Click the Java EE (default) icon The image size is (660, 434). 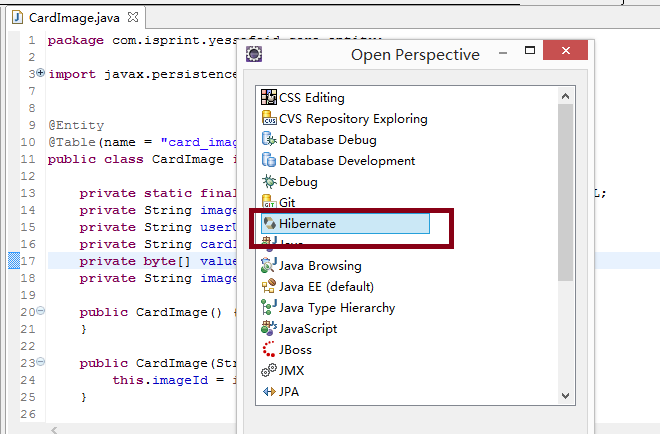coord(269,287)
